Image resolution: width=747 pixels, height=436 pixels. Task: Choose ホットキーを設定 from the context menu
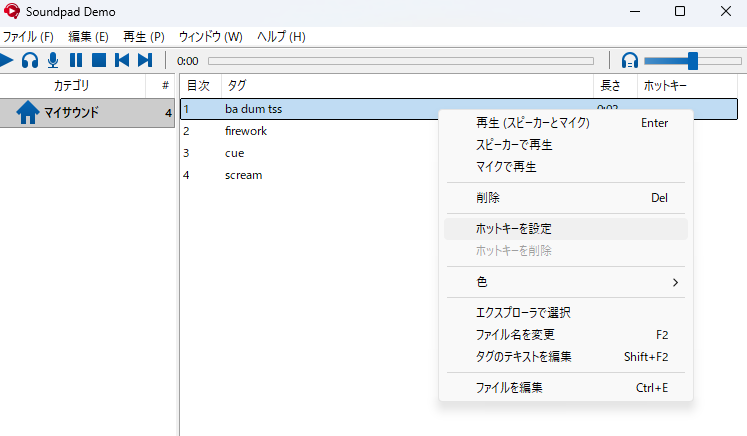(x=513, y=229)
